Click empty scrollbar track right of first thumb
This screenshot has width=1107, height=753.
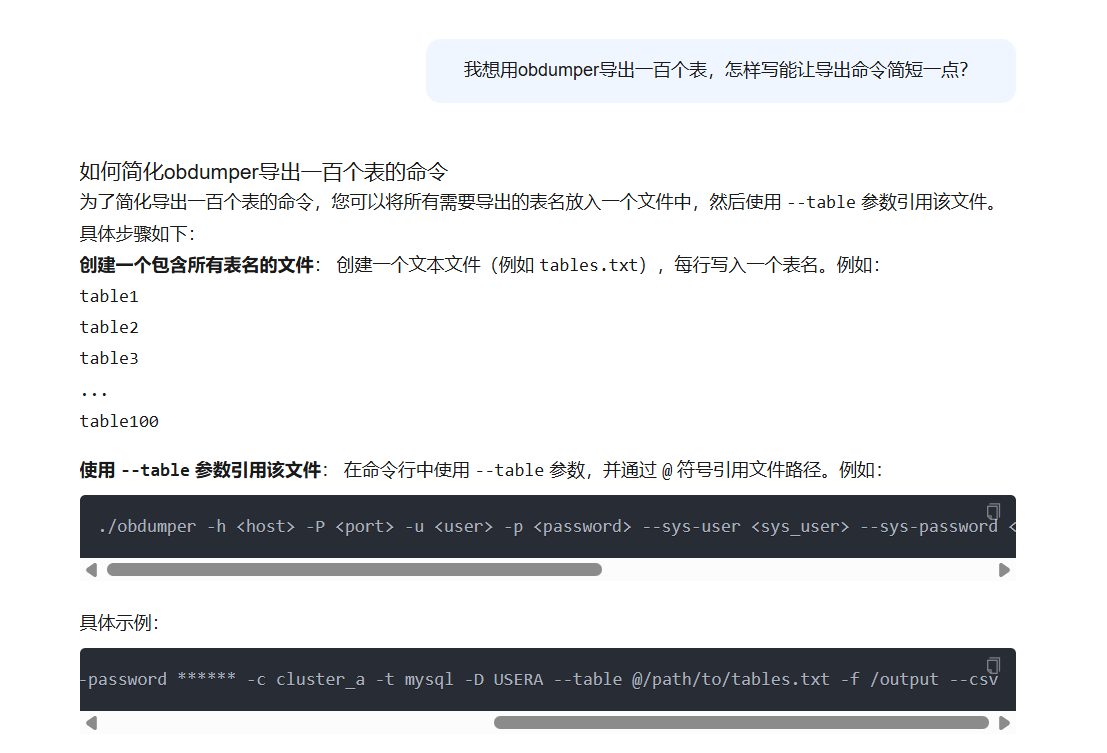click(x=800, y=570)
